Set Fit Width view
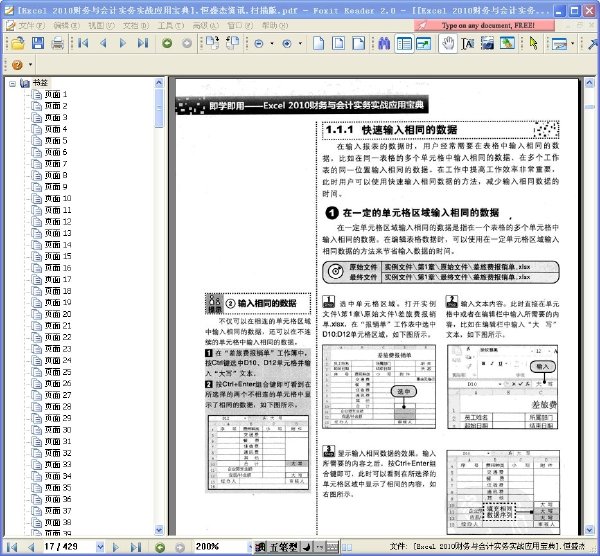The image size is (600, 556). pos(359,43)
